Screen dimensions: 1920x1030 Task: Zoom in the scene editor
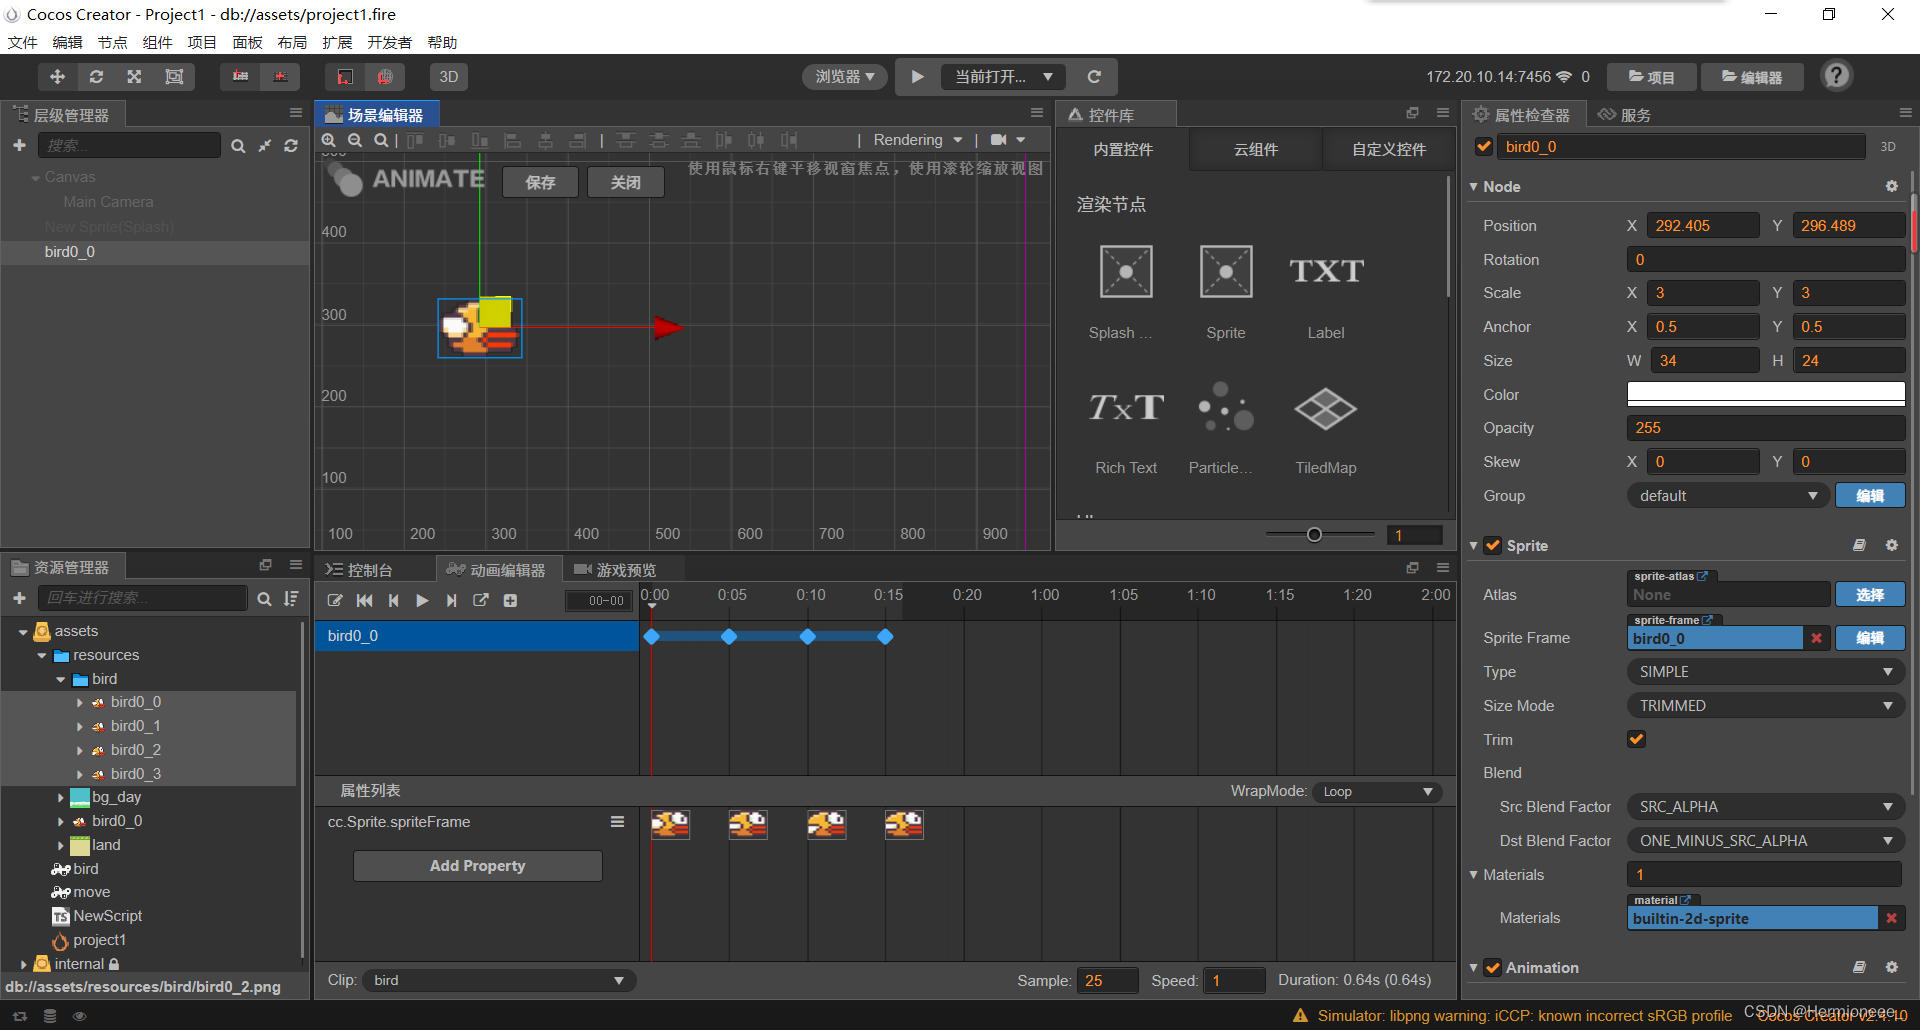[329, 140]
